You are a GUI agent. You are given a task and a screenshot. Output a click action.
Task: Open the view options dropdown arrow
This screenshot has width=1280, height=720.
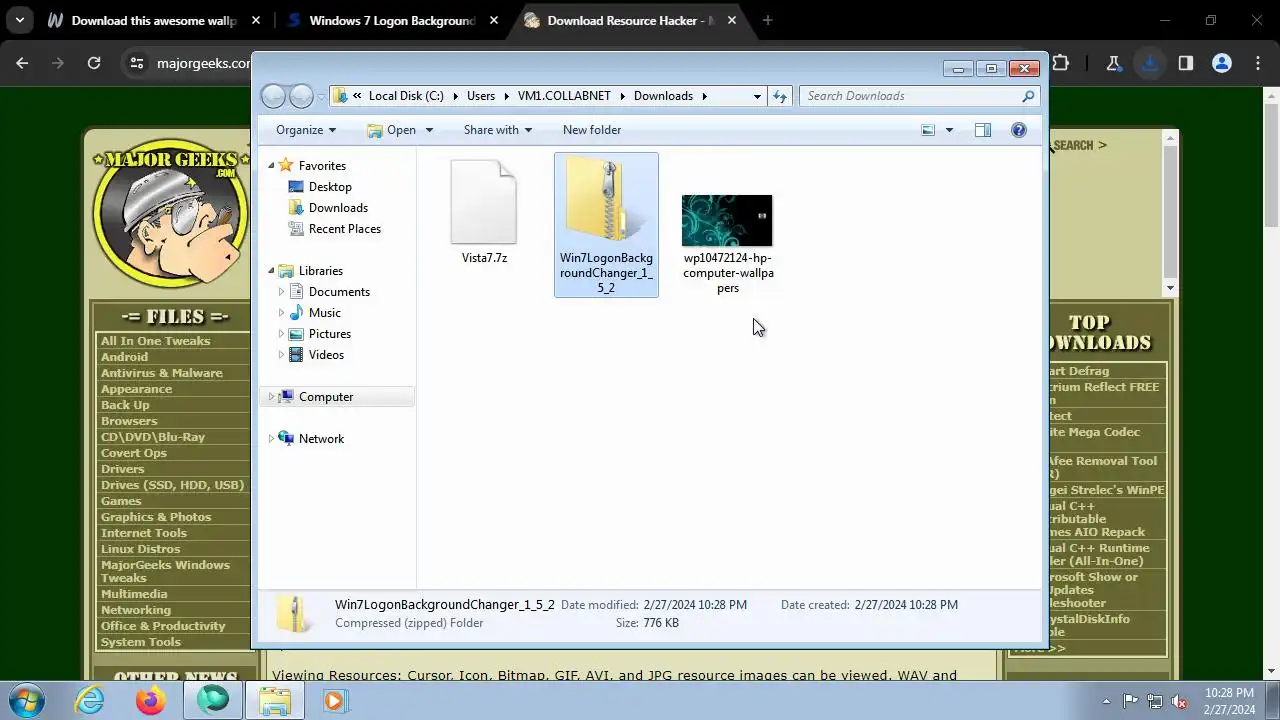[949, 130]
